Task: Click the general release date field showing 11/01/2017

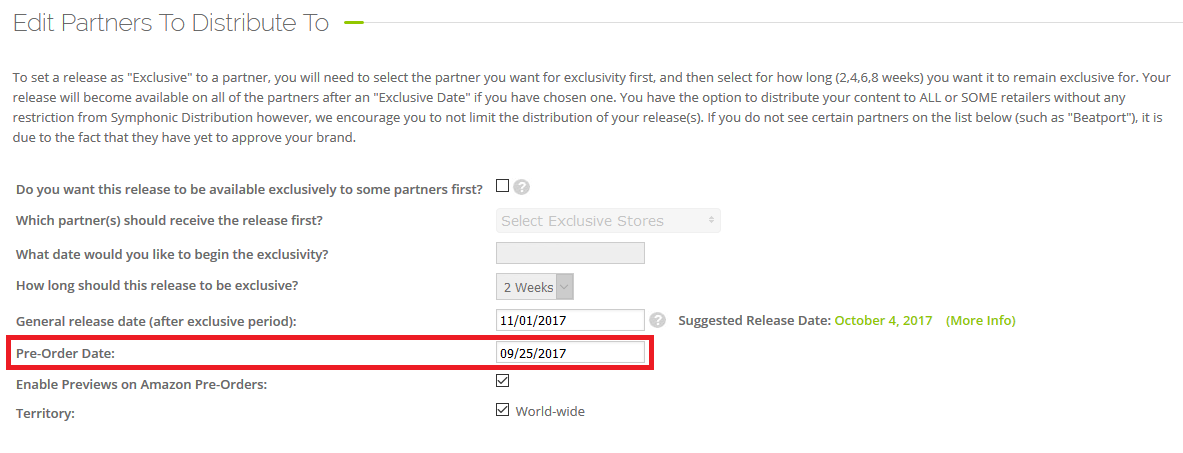Action: [x=570, y=320]
